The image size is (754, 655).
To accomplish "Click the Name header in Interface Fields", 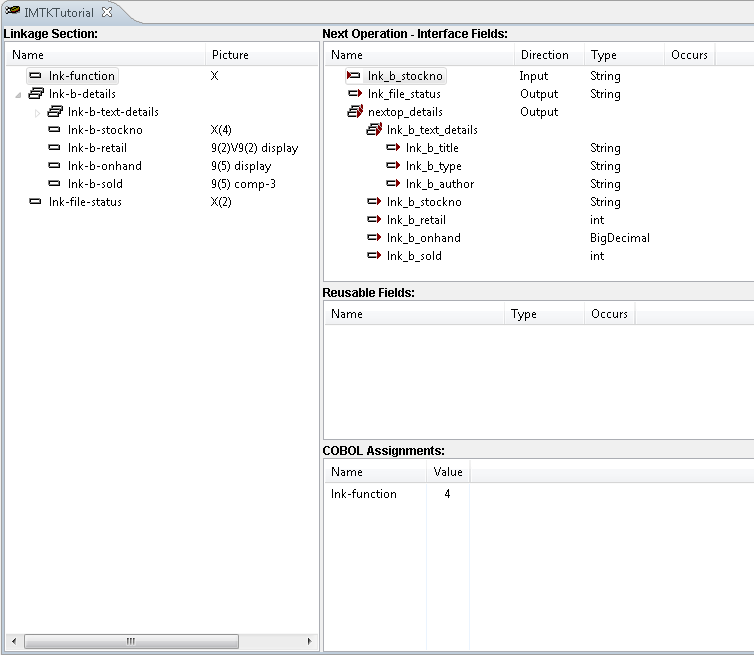I will pyautogui.click(x=419, y=55).
